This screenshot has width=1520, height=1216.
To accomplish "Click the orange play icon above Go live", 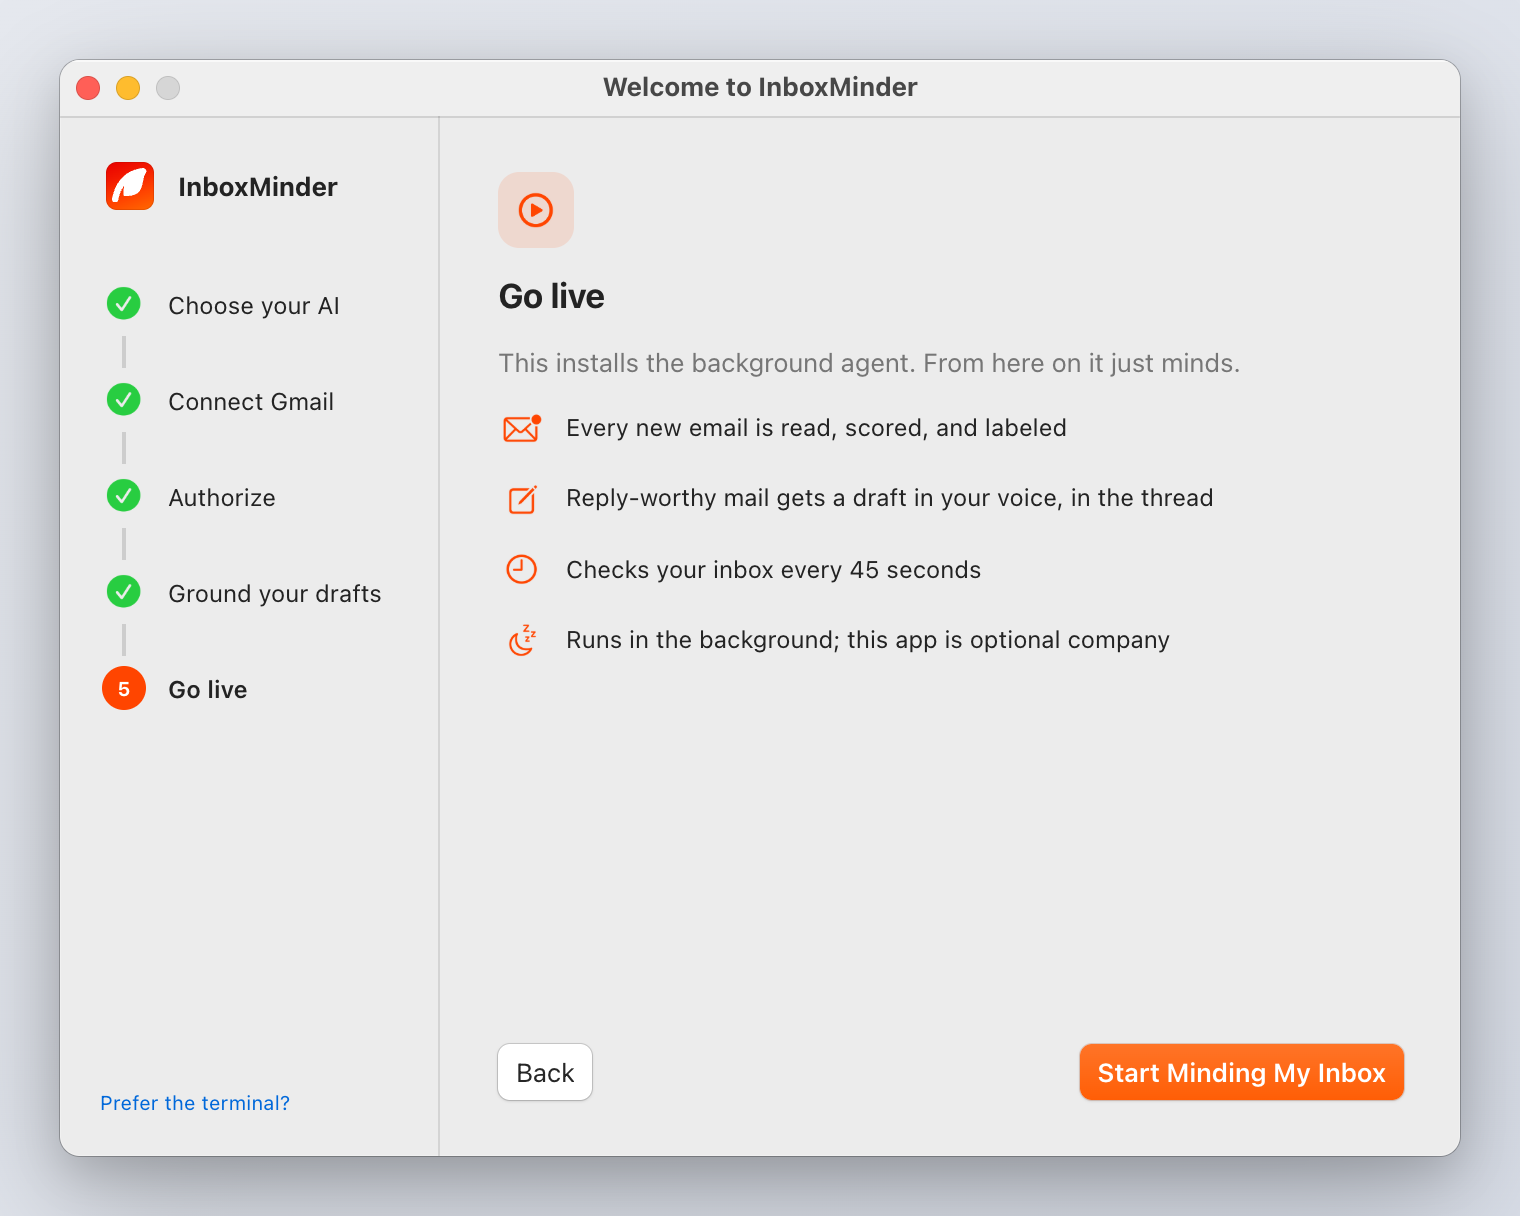I will click(536, 210).
